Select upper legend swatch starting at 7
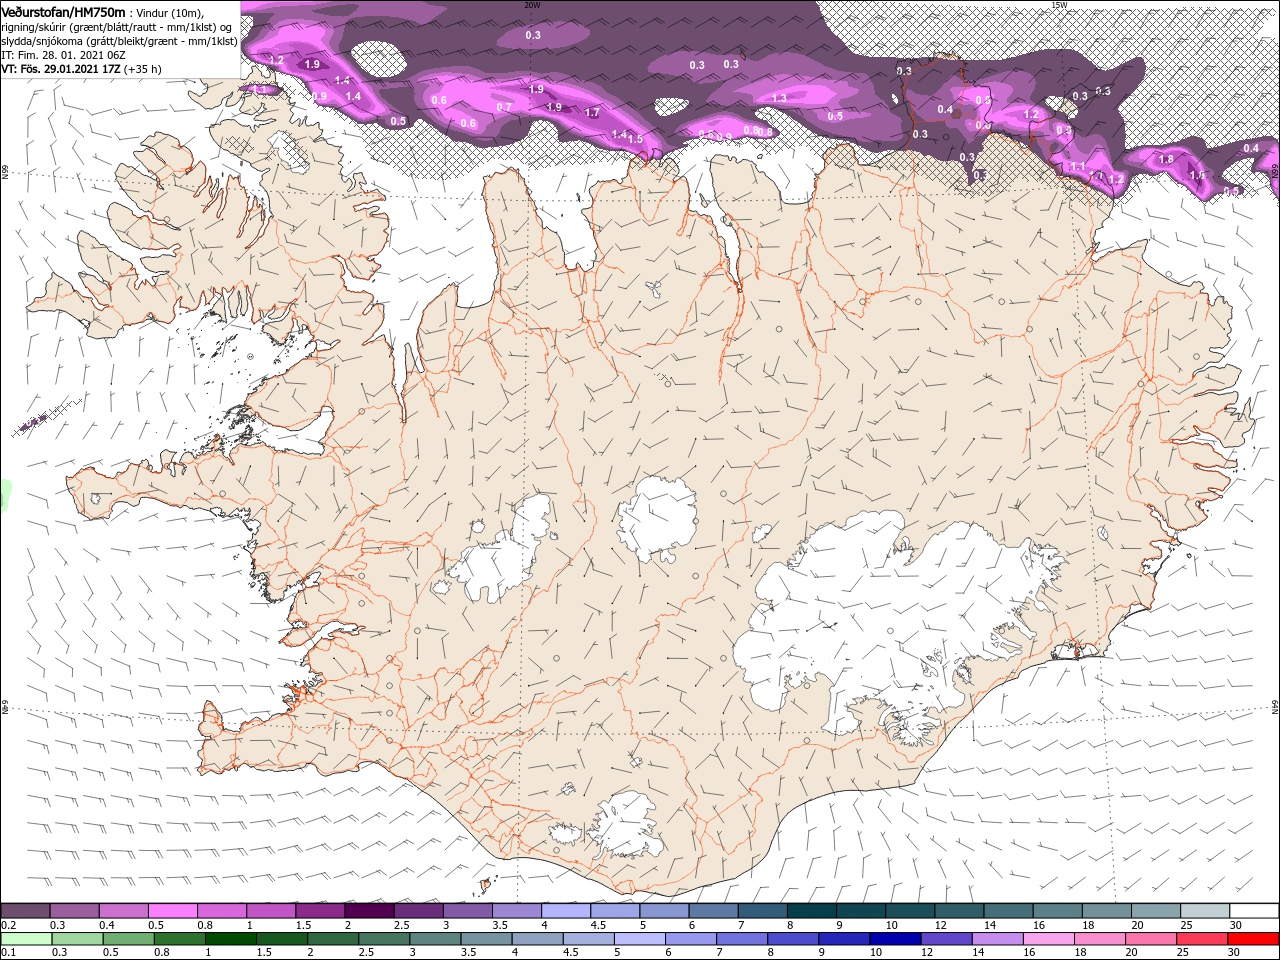1280x960 pixels. pyautogui.click(x=763, y=911)
